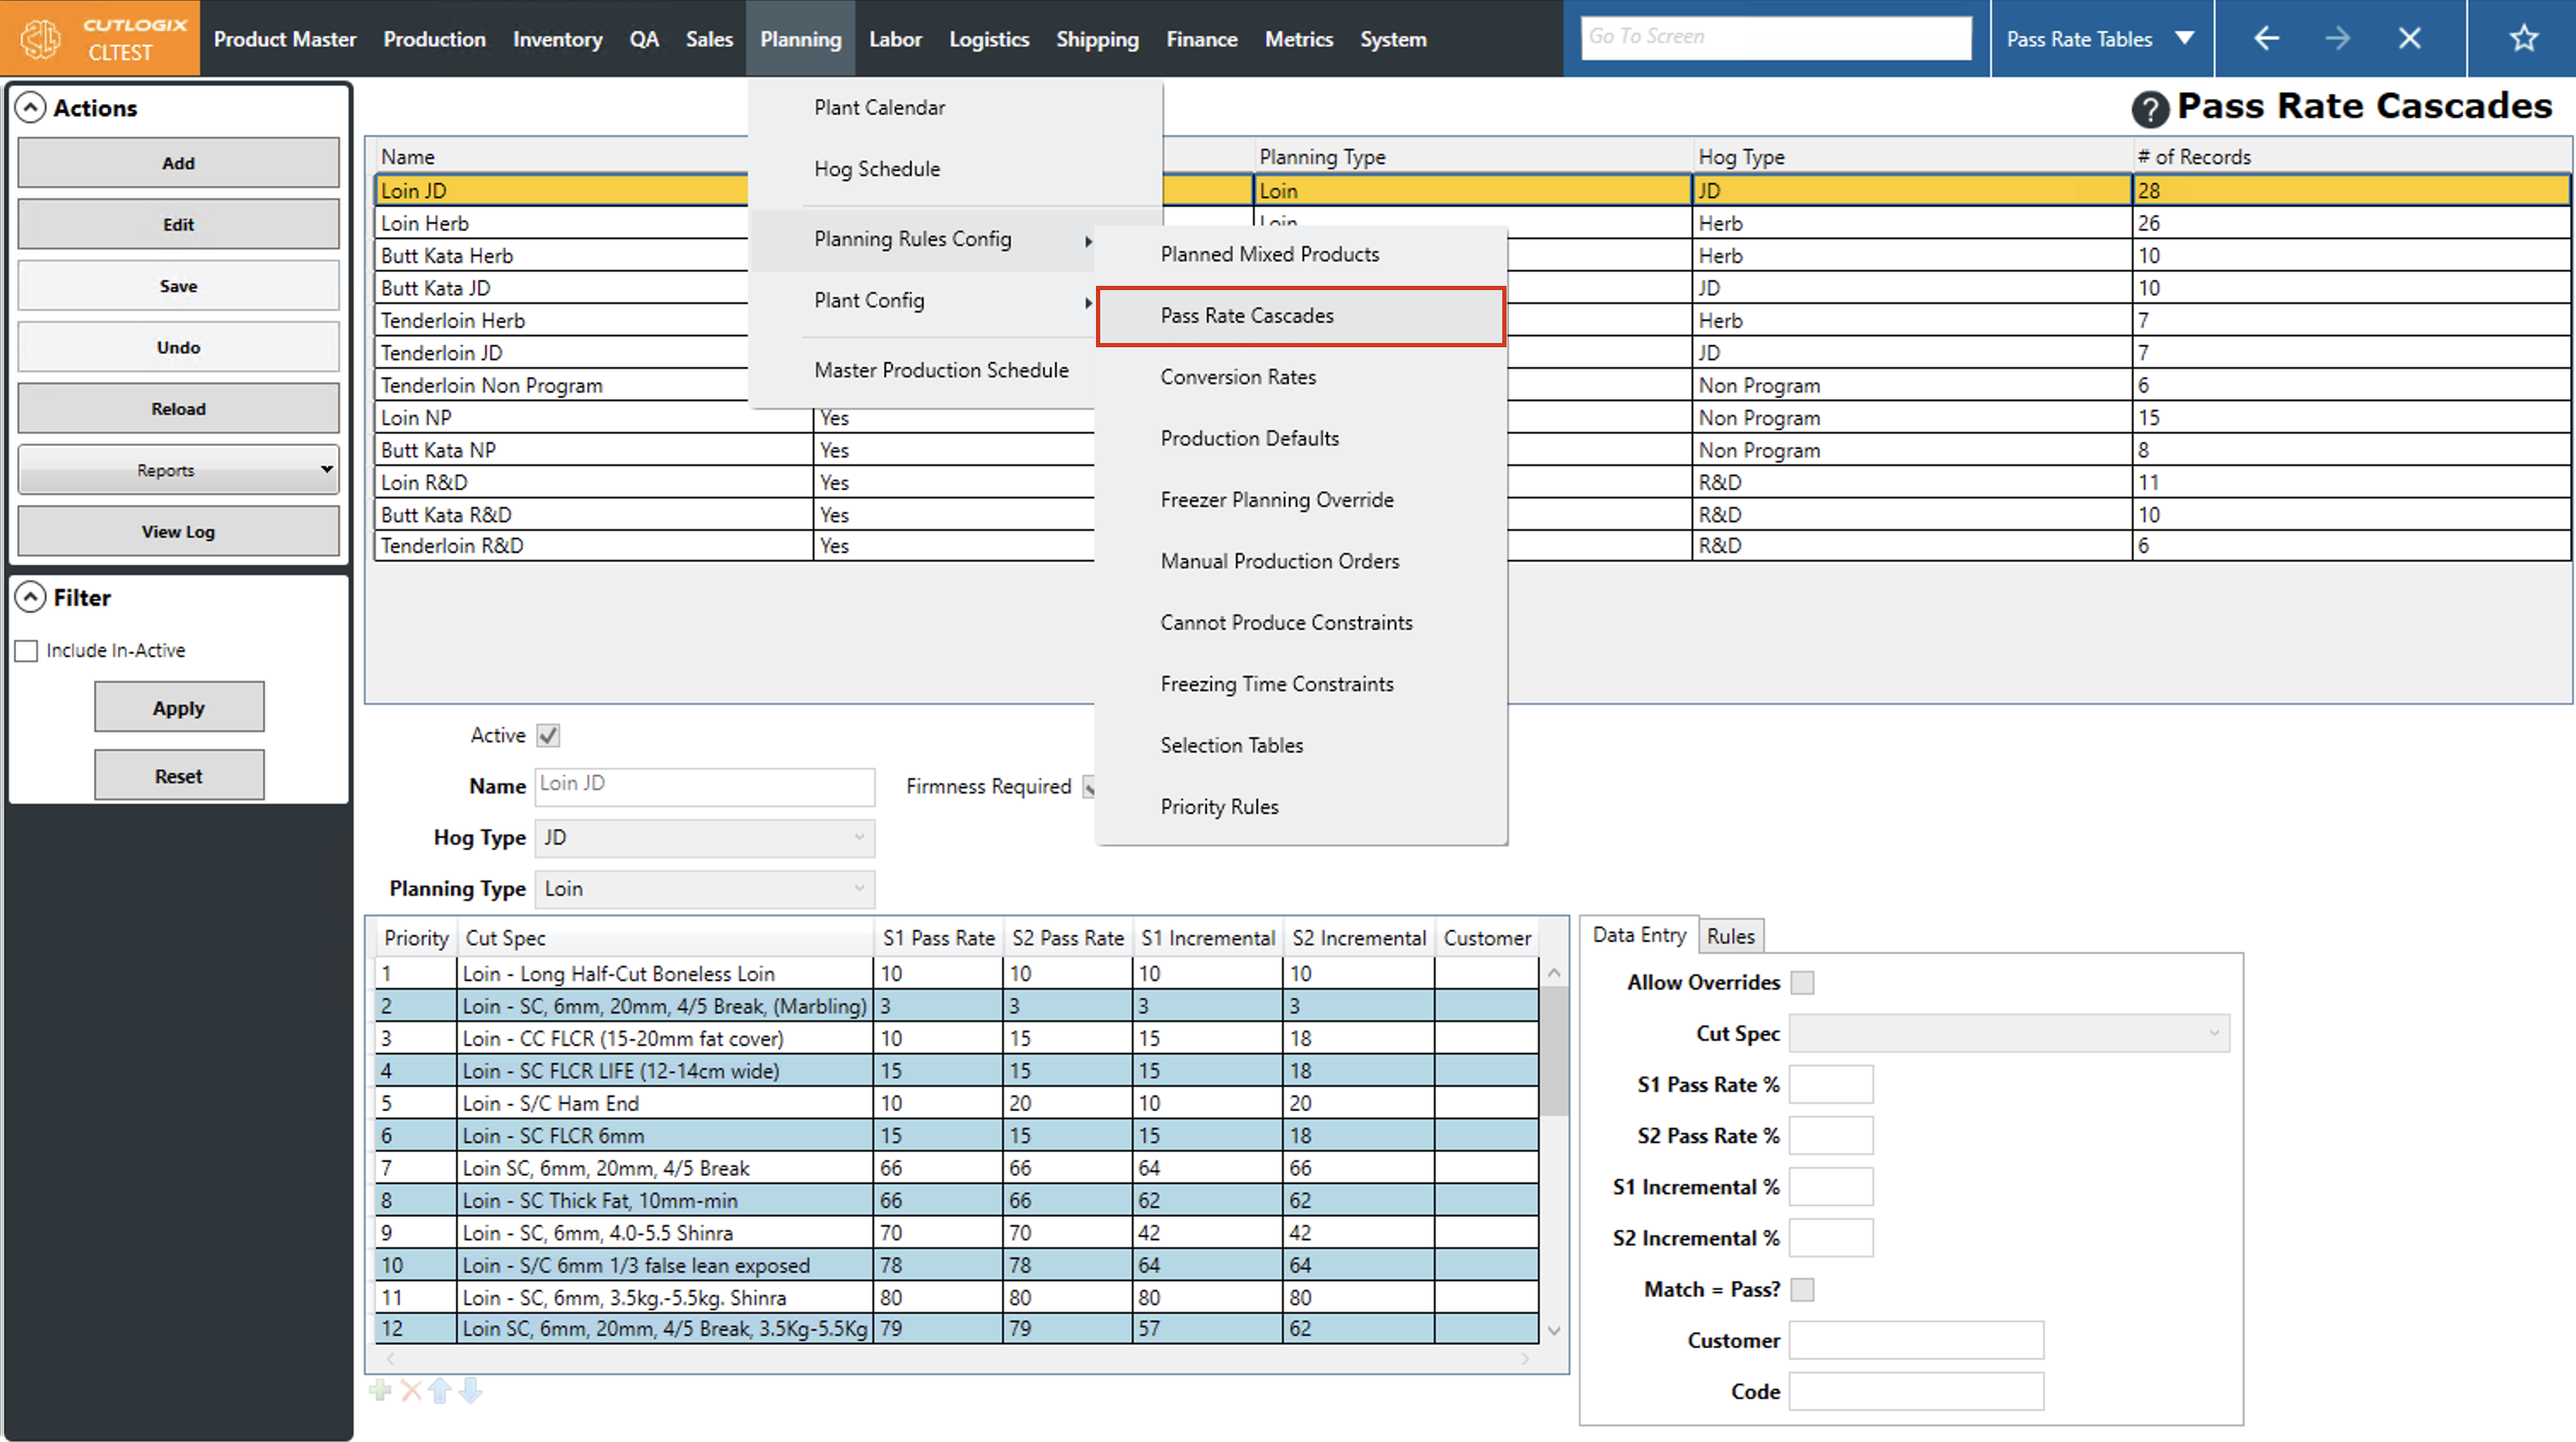
Task: Click the Go To Screen search field
Action: point(1775,37)
